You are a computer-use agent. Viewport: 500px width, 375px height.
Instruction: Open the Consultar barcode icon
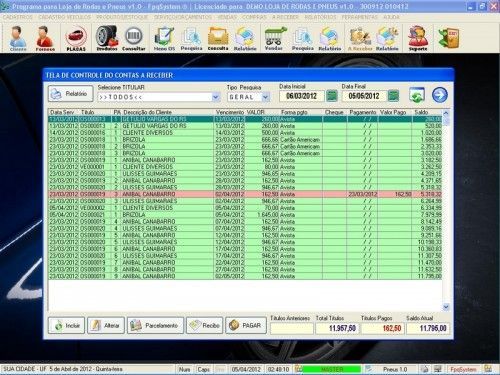pos(134,38)
